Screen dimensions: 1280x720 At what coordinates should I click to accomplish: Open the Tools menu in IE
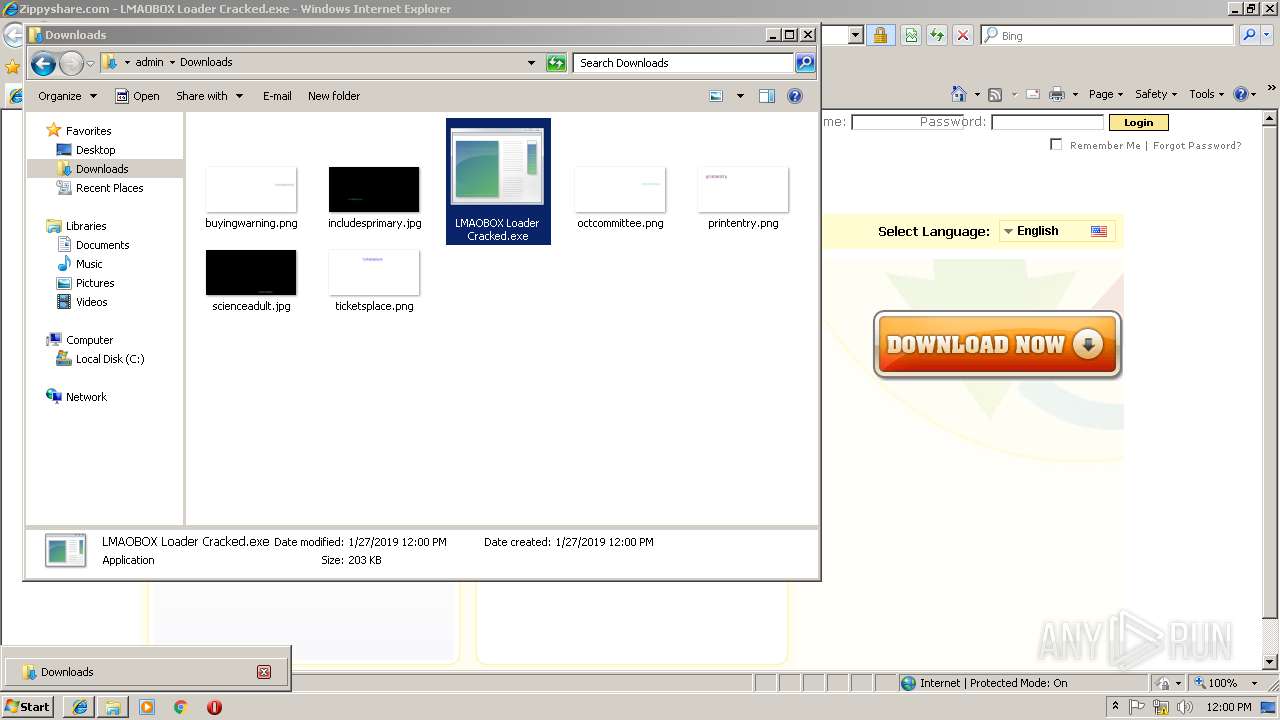pos(1207,94)
